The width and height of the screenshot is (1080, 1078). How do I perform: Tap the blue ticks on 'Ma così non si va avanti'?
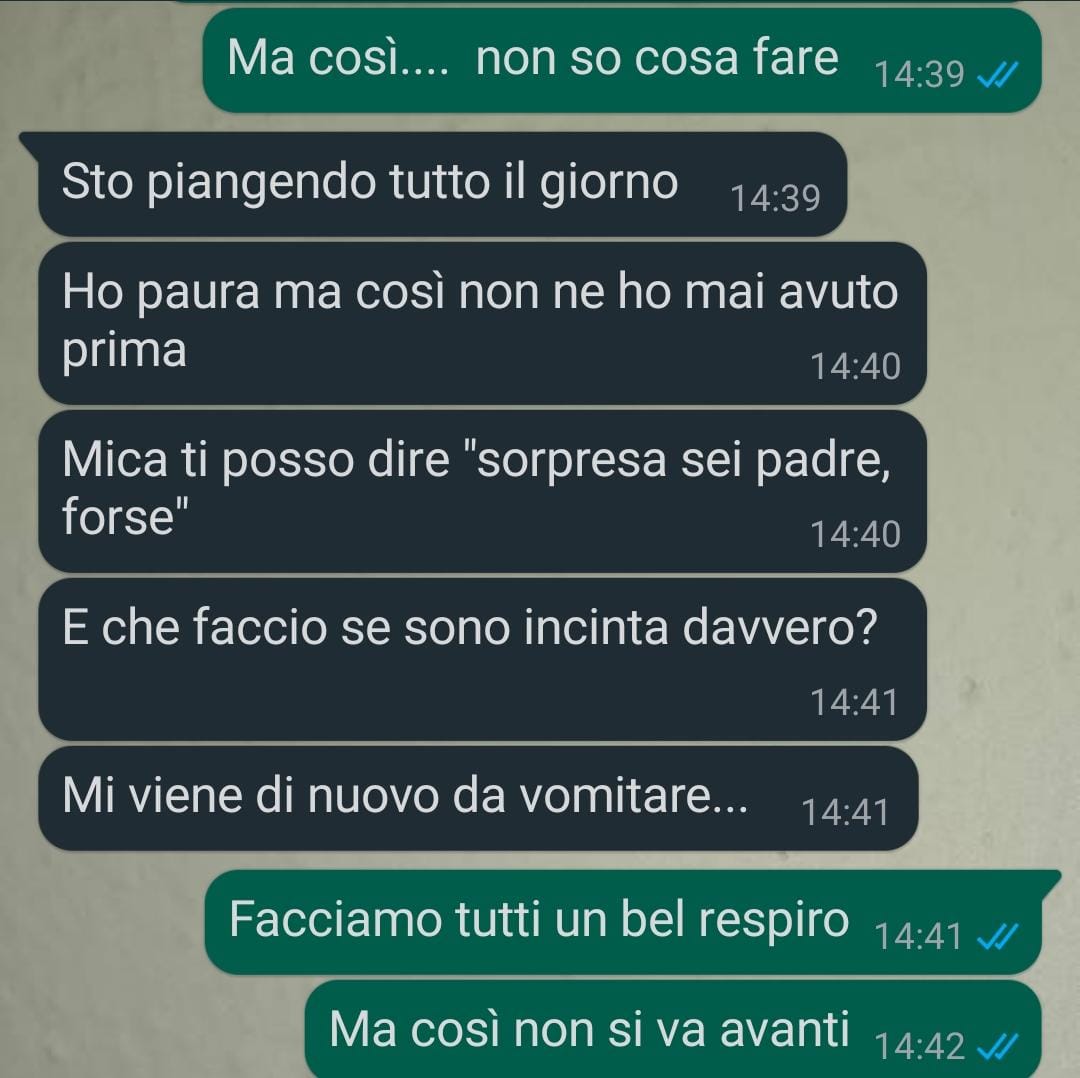click(998, 1047)
